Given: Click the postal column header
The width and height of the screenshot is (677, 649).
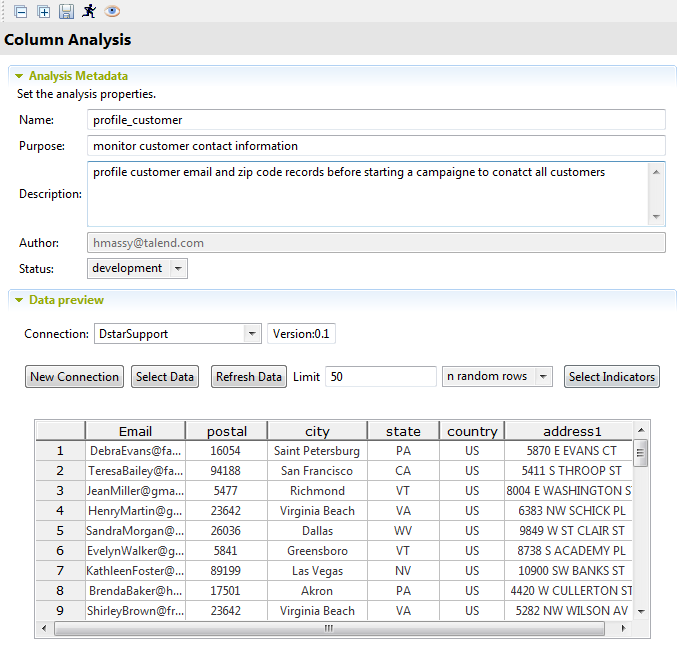Looking at the screenshot, I should 227,431.
